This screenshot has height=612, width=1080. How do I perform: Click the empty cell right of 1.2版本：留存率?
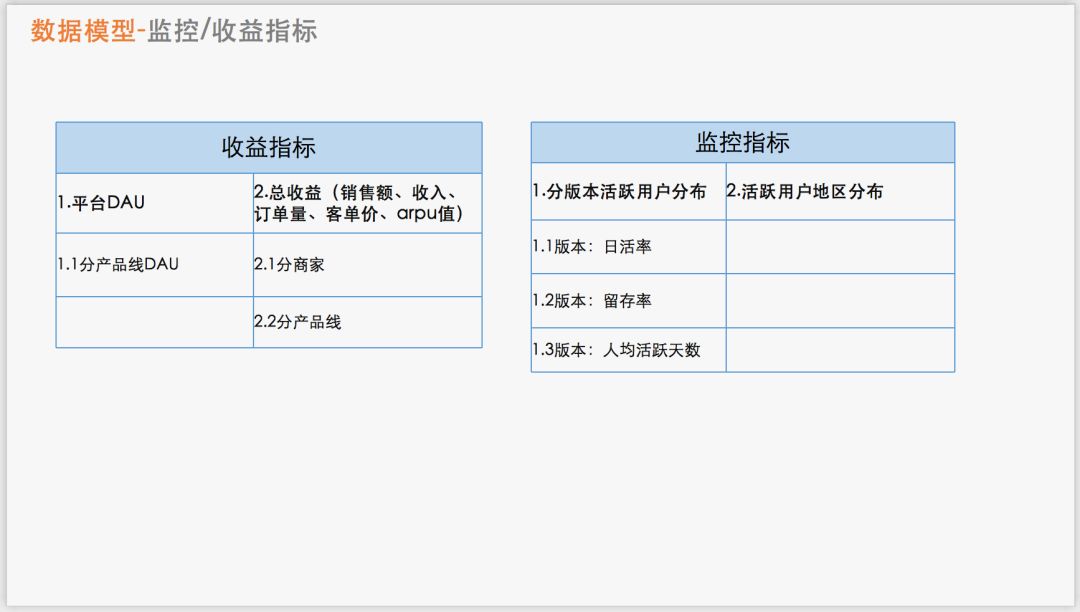pyautogui.click(x=840, y=299)
